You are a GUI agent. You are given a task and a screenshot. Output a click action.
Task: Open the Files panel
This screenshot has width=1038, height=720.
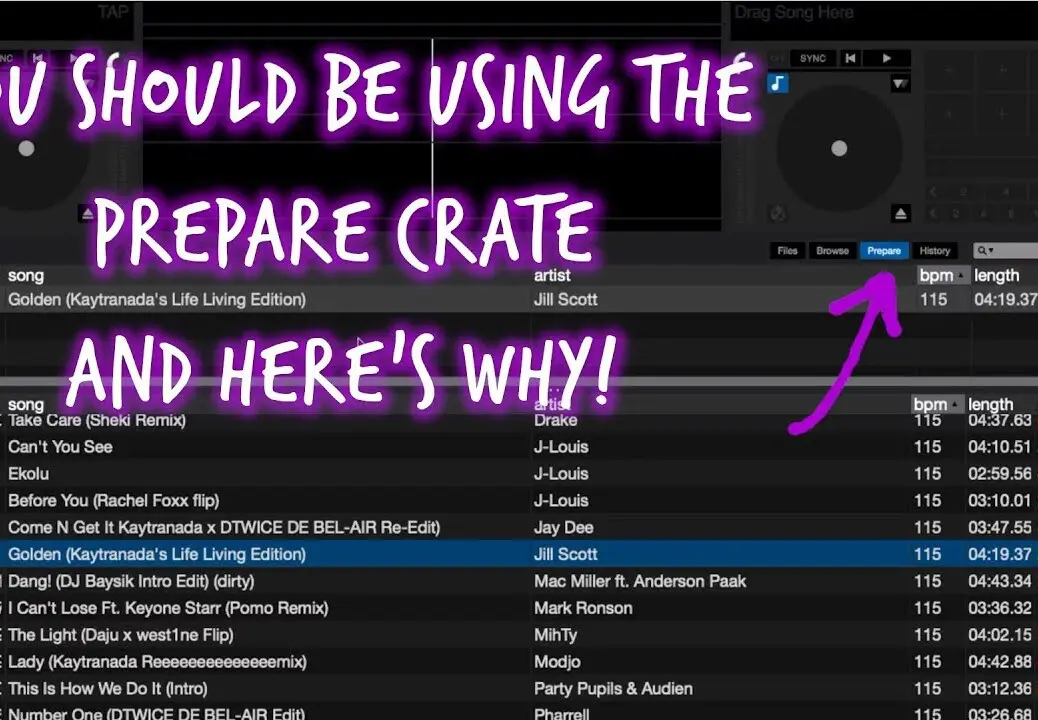click(x=787, y=251)
